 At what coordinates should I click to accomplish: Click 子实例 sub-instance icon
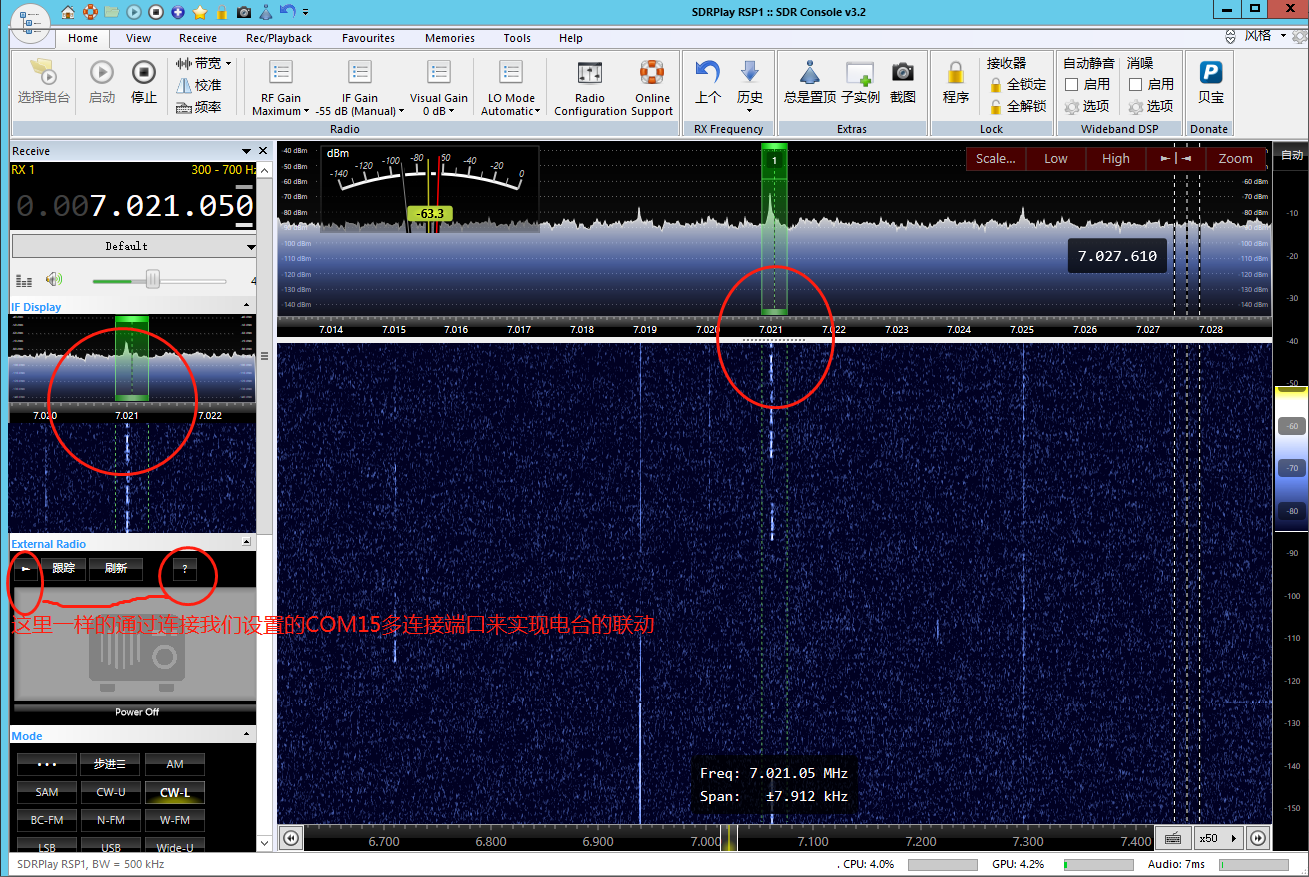tap(860, 83)
